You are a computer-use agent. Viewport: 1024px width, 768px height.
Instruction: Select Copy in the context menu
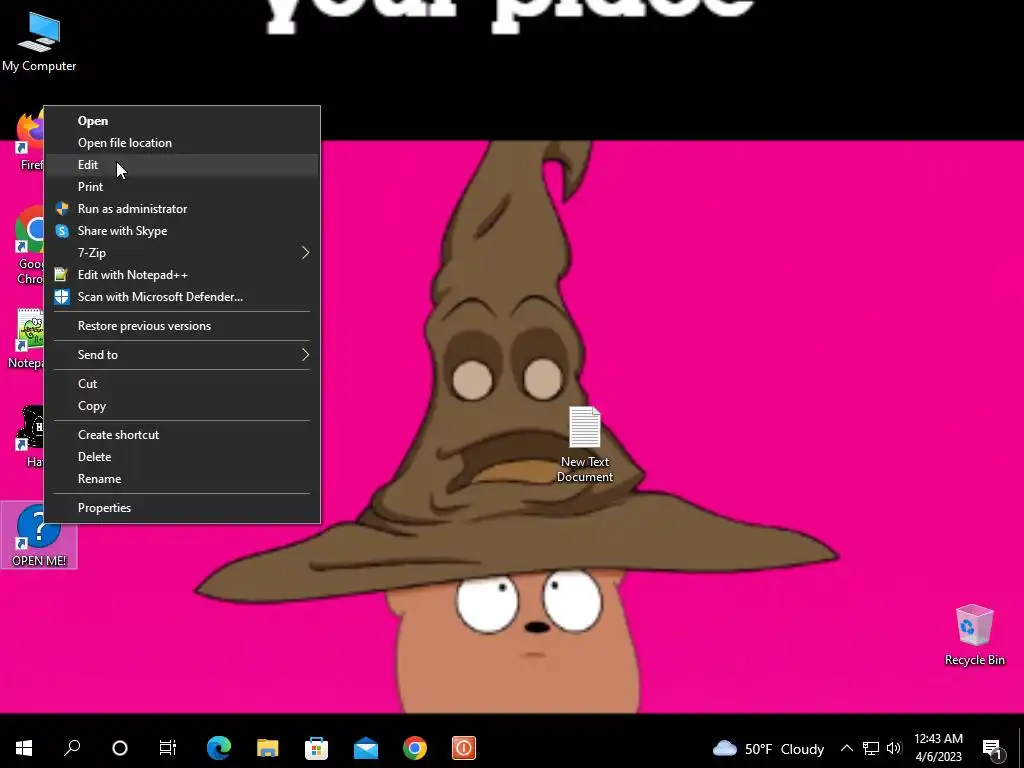tap(182, 406)
